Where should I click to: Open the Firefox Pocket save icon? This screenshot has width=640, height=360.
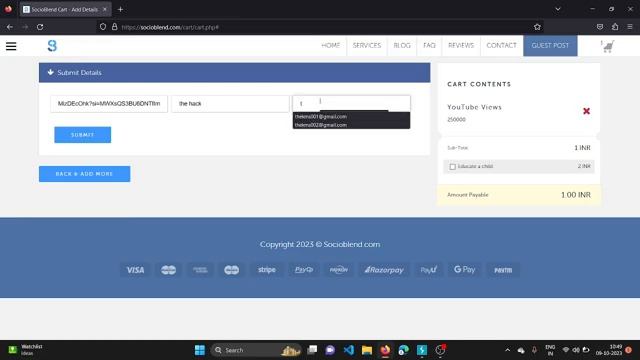coord(600,27)
